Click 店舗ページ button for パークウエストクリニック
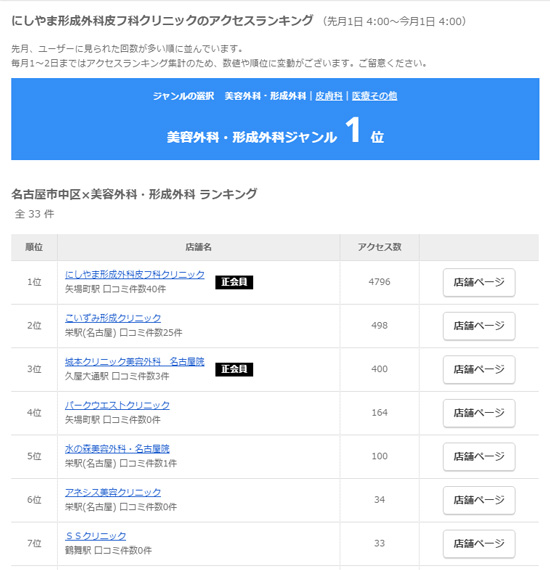The image size is (550, 570). (479, 413)
